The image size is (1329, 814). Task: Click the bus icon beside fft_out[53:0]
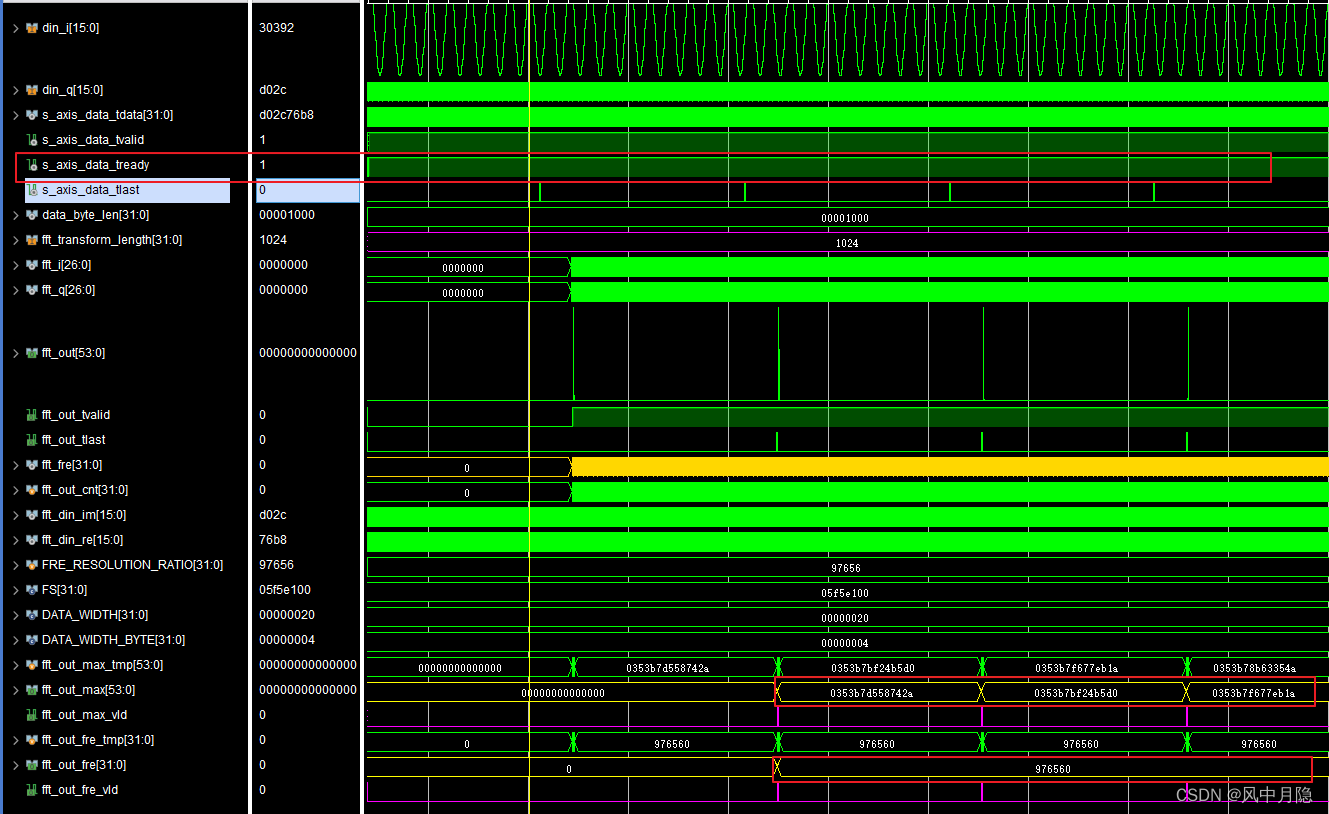coord(32,353)
